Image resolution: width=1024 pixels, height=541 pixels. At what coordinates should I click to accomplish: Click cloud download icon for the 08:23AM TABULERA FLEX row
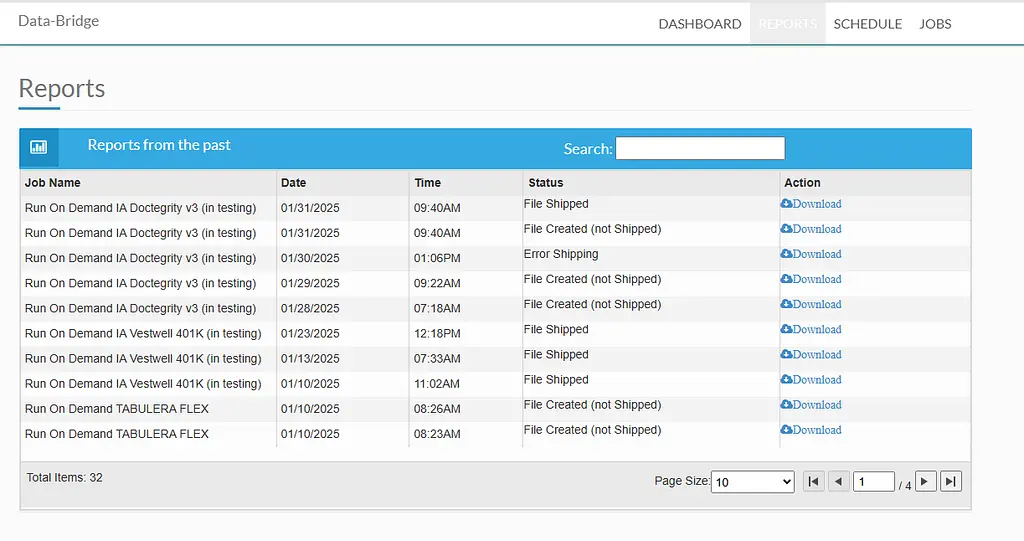coord(786,429)
